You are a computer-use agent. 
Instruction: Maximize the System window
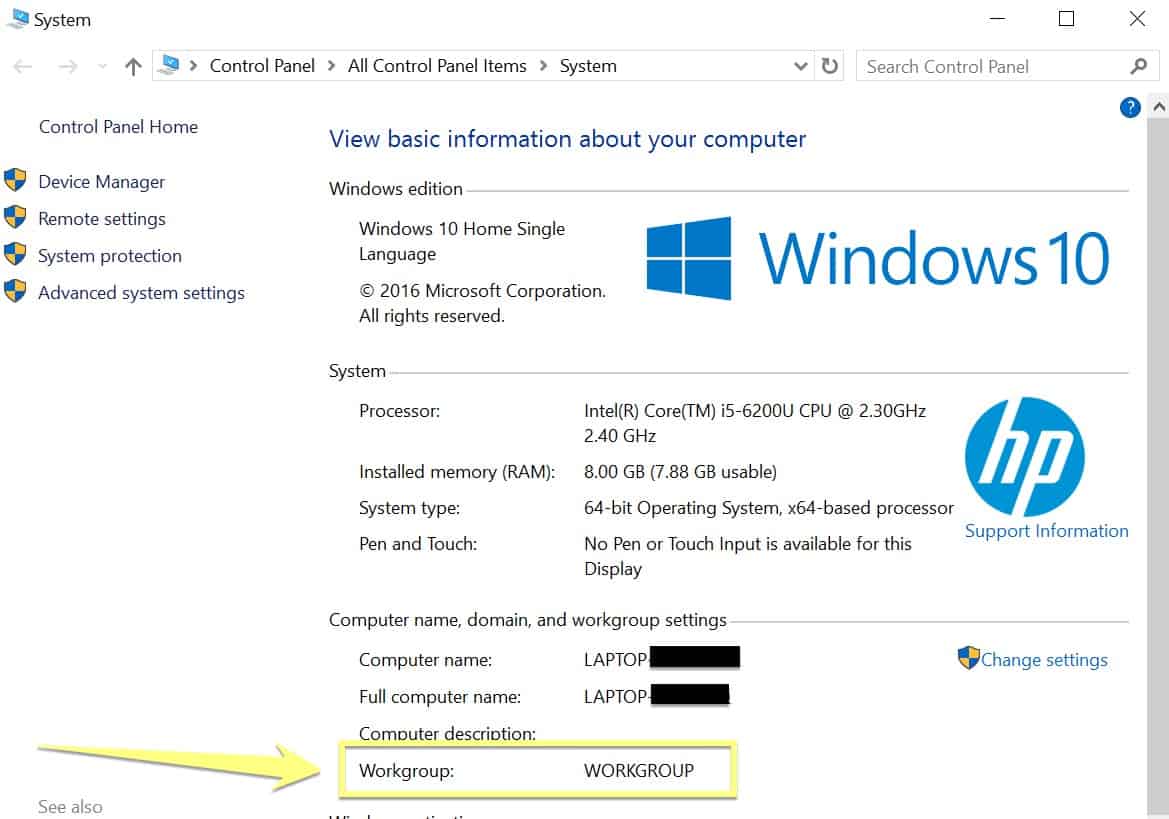pyautogui.click(x=1067, y=19)
